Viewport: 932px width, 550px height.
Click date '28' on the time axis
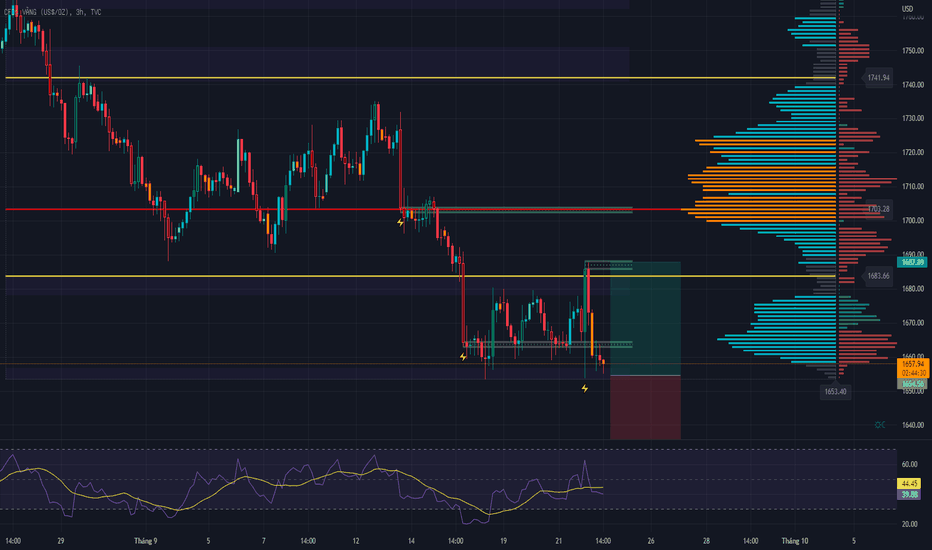pos(706,540)
